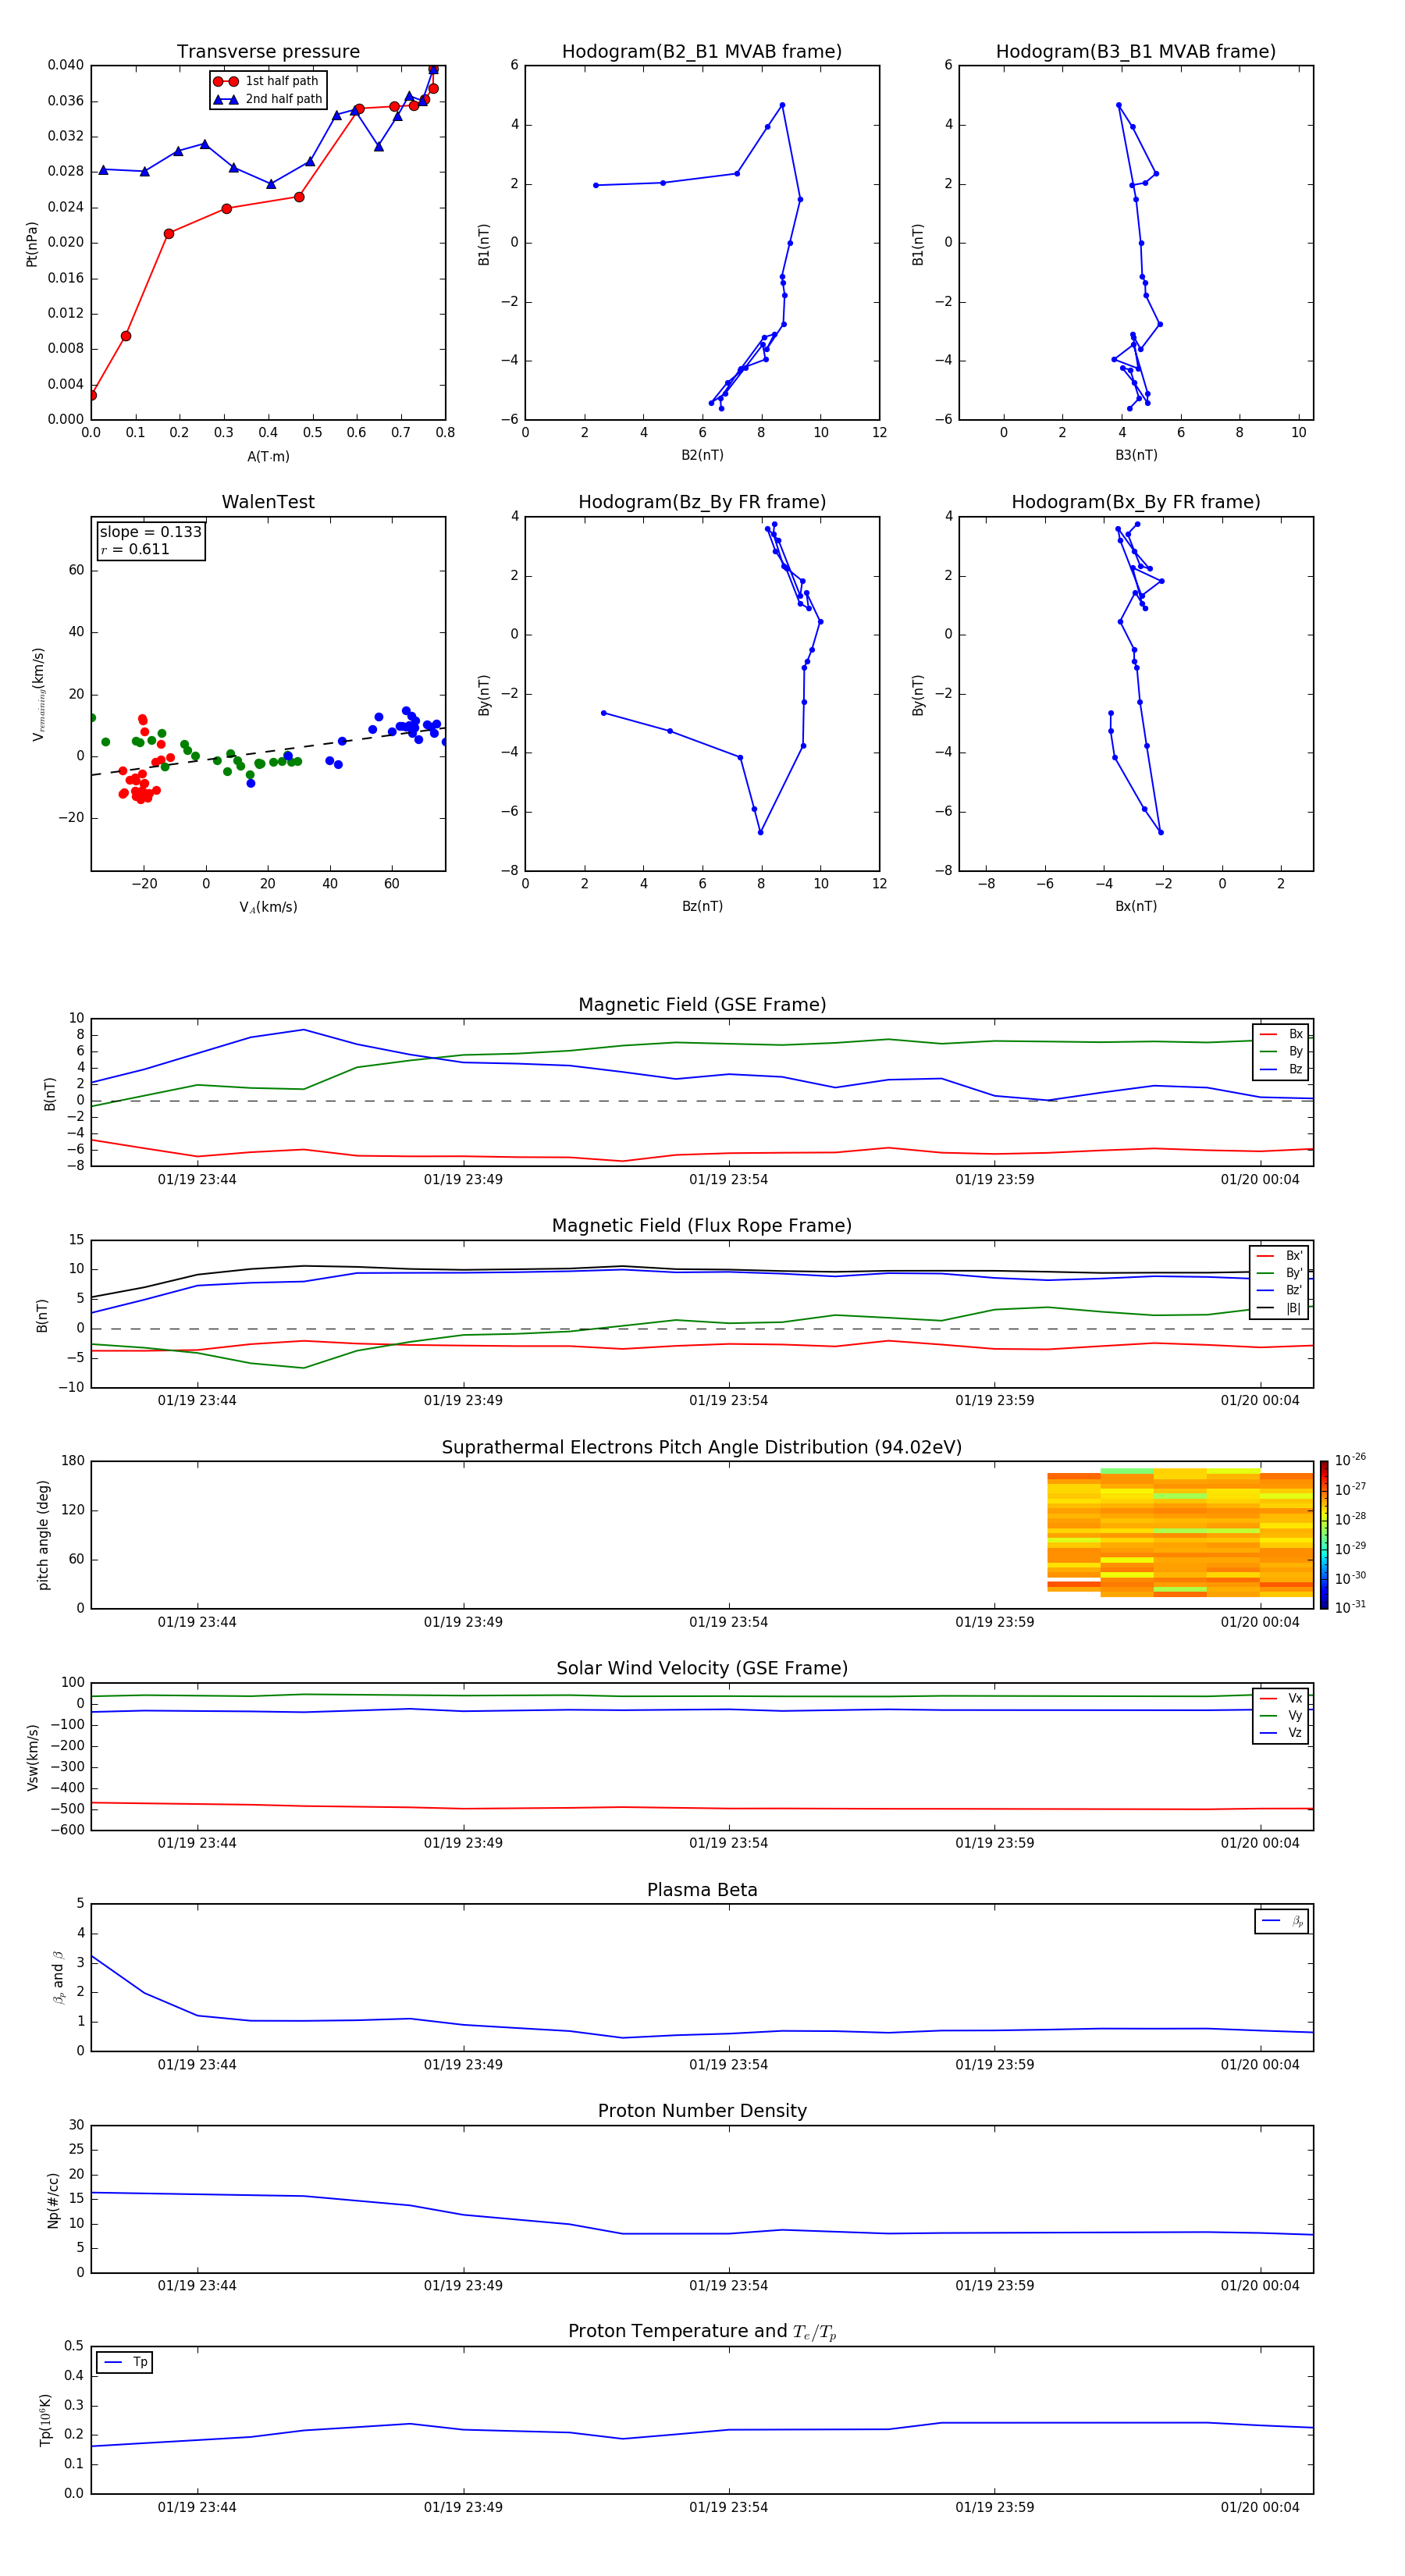
Task: Click the 'B2(nT)' axis label
Action: pyautogui.click(x=702, y=455)
